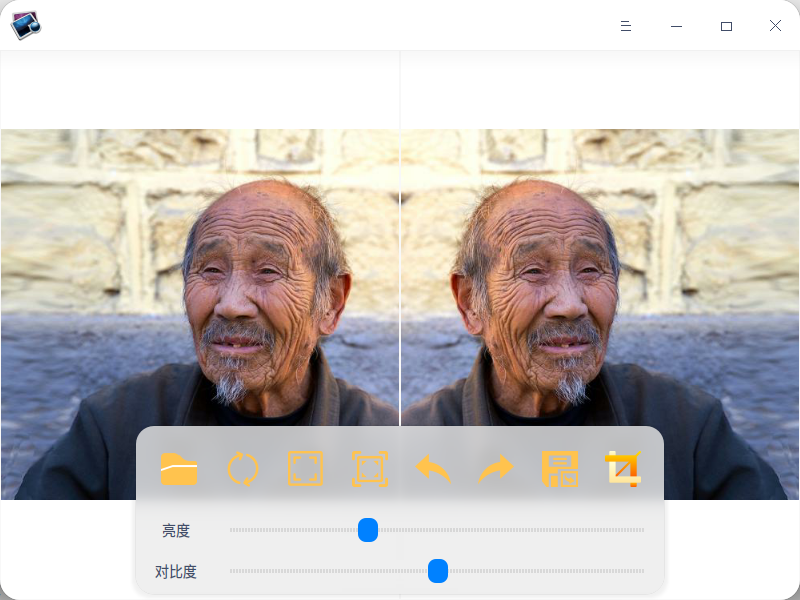Click the rotate/refresh circular arrows icon
The height and width of the screenshot is (600, 800).
pos(242,469)
